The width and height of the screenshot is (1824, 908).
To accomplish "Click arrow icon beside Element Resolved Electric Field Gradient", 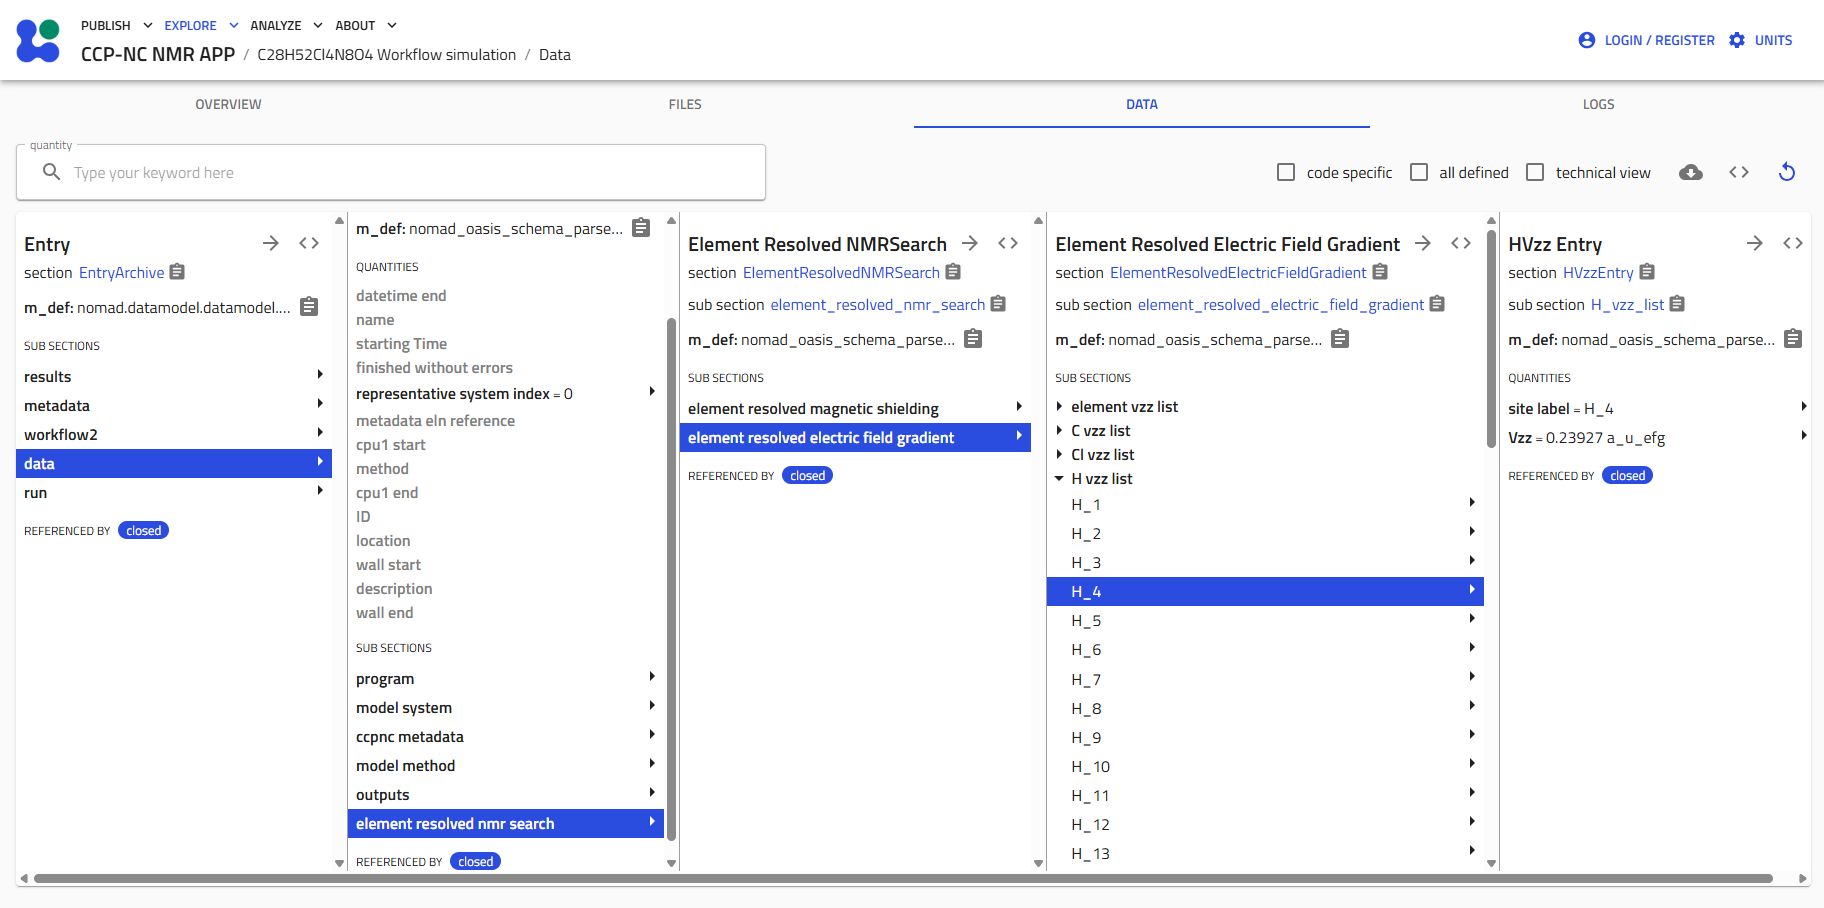I will 1423,243.
